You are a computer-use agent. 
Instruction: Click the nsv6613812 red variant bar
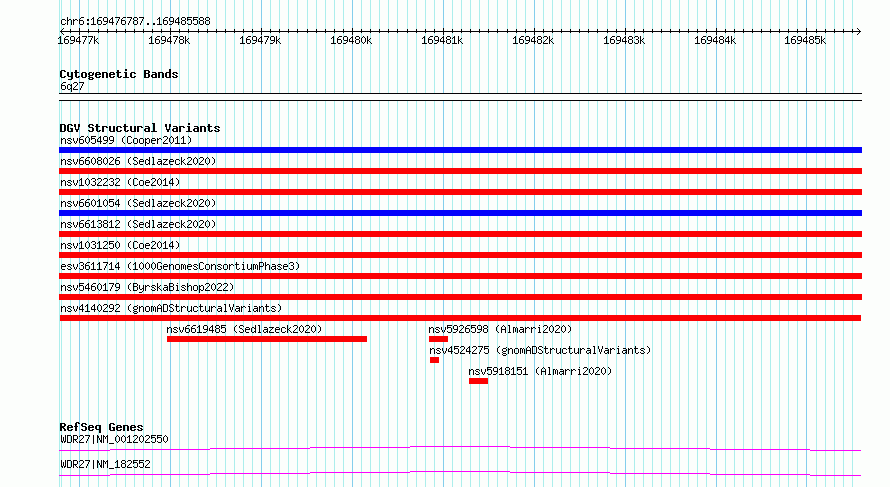click(460, 234)
